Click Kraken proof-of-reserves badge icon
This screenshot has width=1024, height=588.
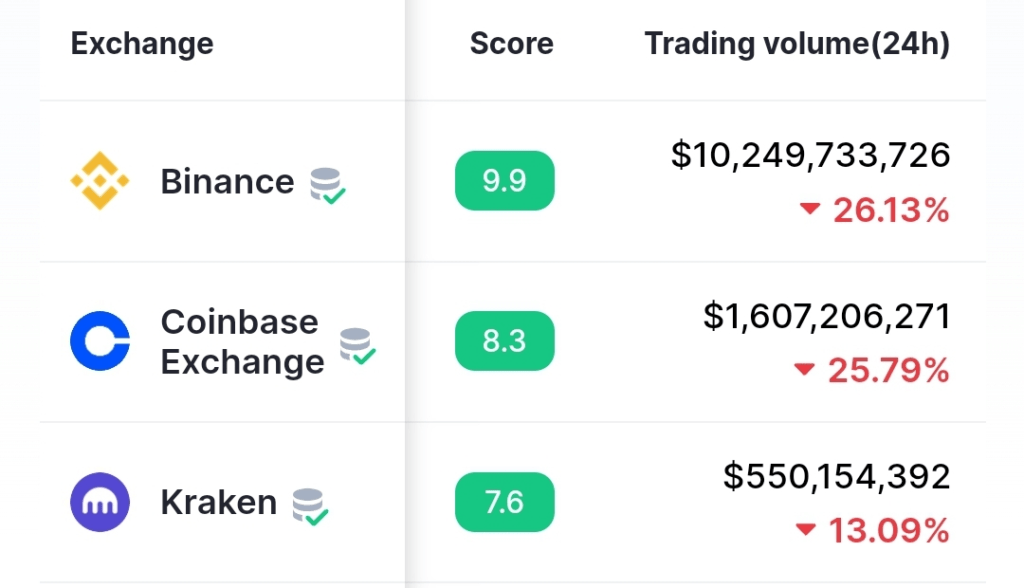[x=310, y=507]
